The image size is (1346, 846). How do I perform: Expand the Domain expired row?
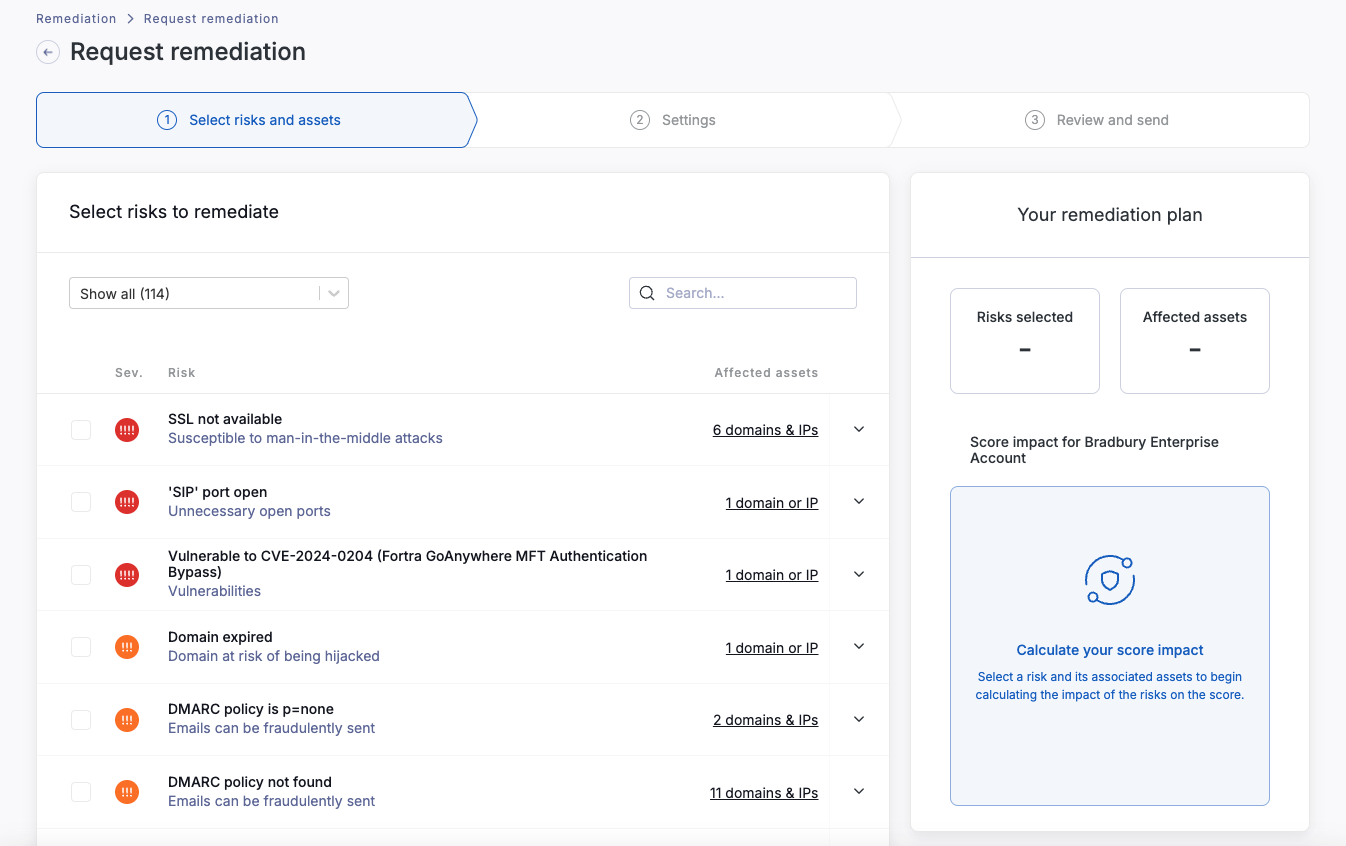pyautogui.click(x=859, y=646)
